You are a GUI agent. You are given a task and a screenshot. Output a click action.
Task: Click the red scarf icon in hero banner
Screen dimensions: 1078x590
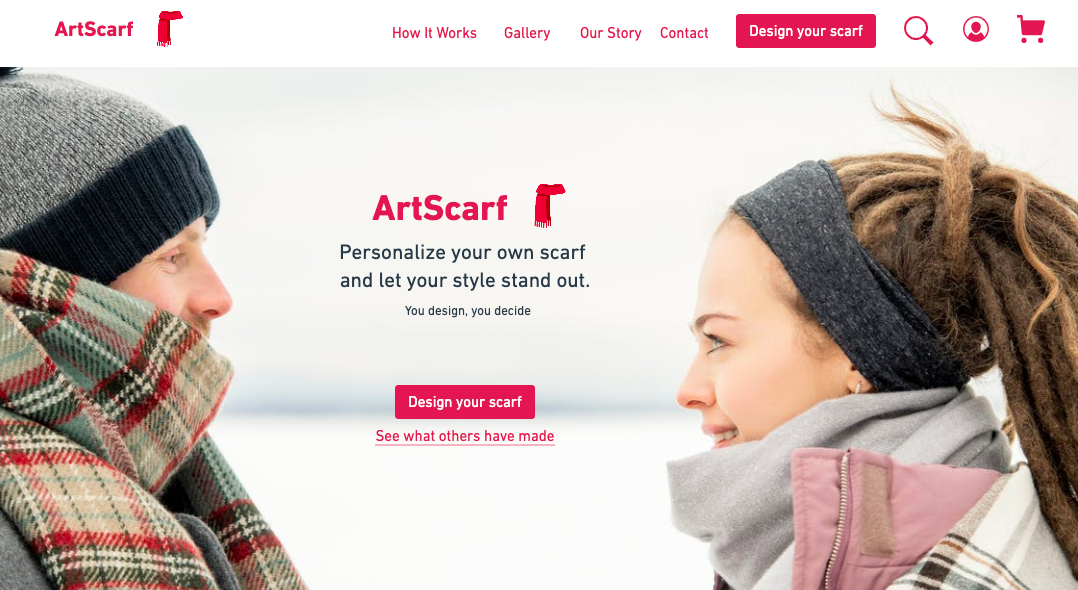pyautogui.click(x=549, y=205)
